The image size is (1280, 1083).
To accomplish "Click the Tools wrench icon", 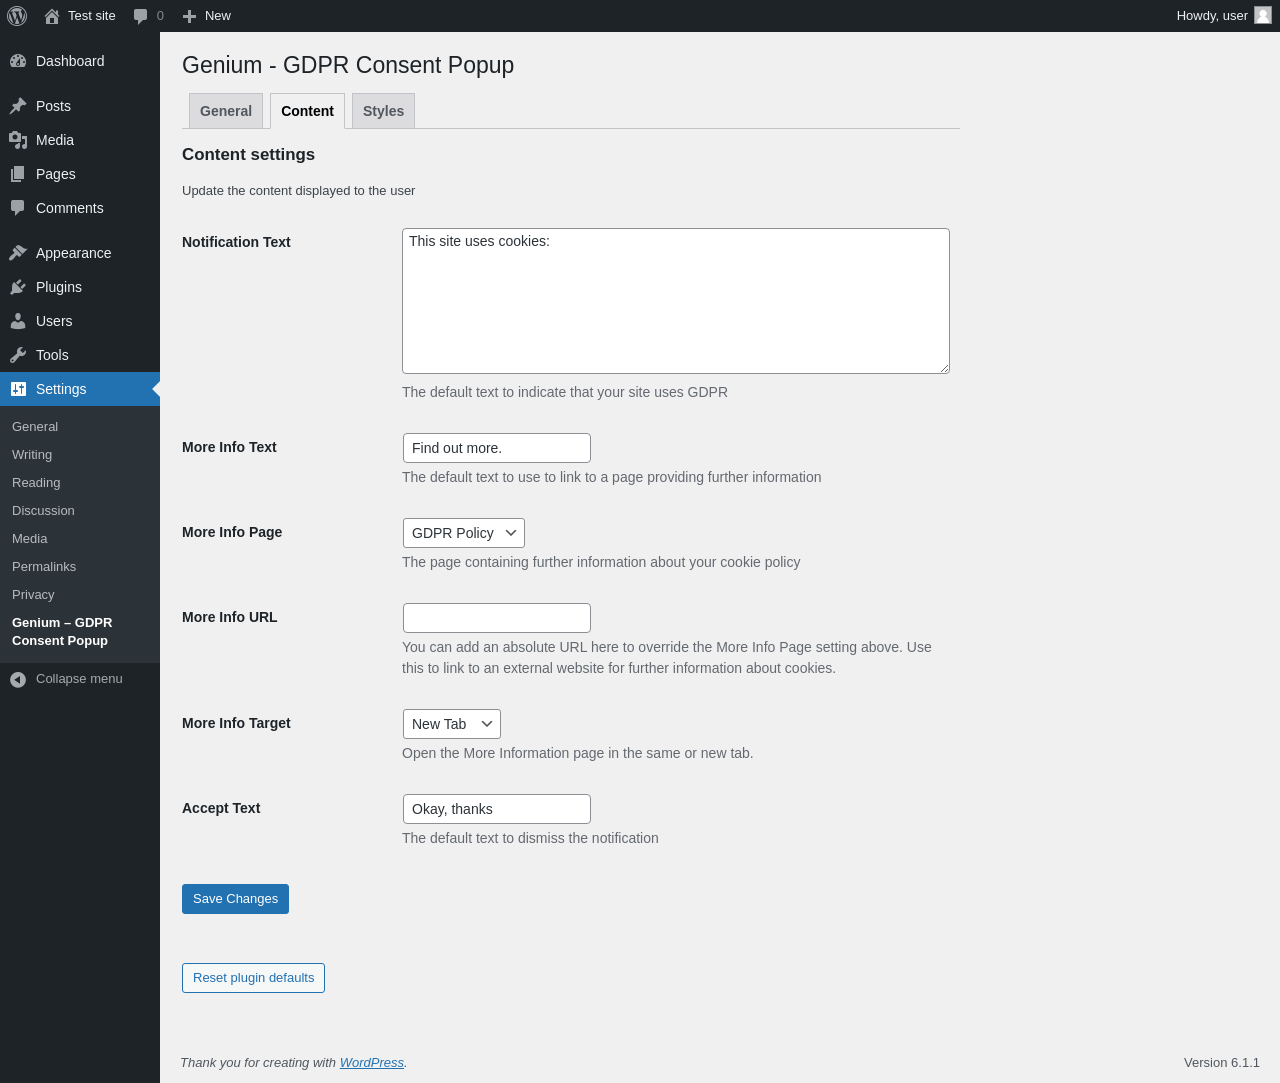I will tap(18, 355).
